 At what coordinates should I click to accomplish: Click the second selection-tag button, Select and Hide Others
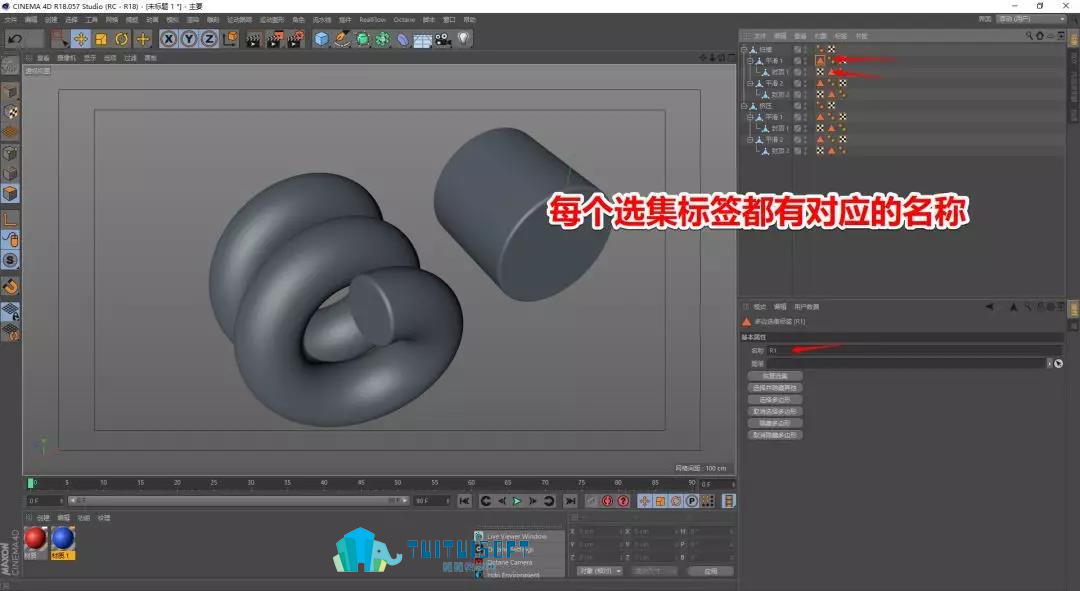[775, 388]
